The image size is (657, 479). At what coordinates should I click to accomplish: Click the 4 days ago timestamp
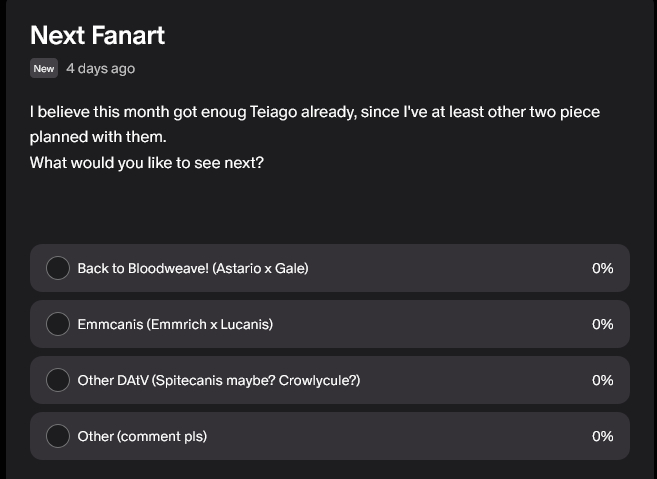click(x=100, y=69)
